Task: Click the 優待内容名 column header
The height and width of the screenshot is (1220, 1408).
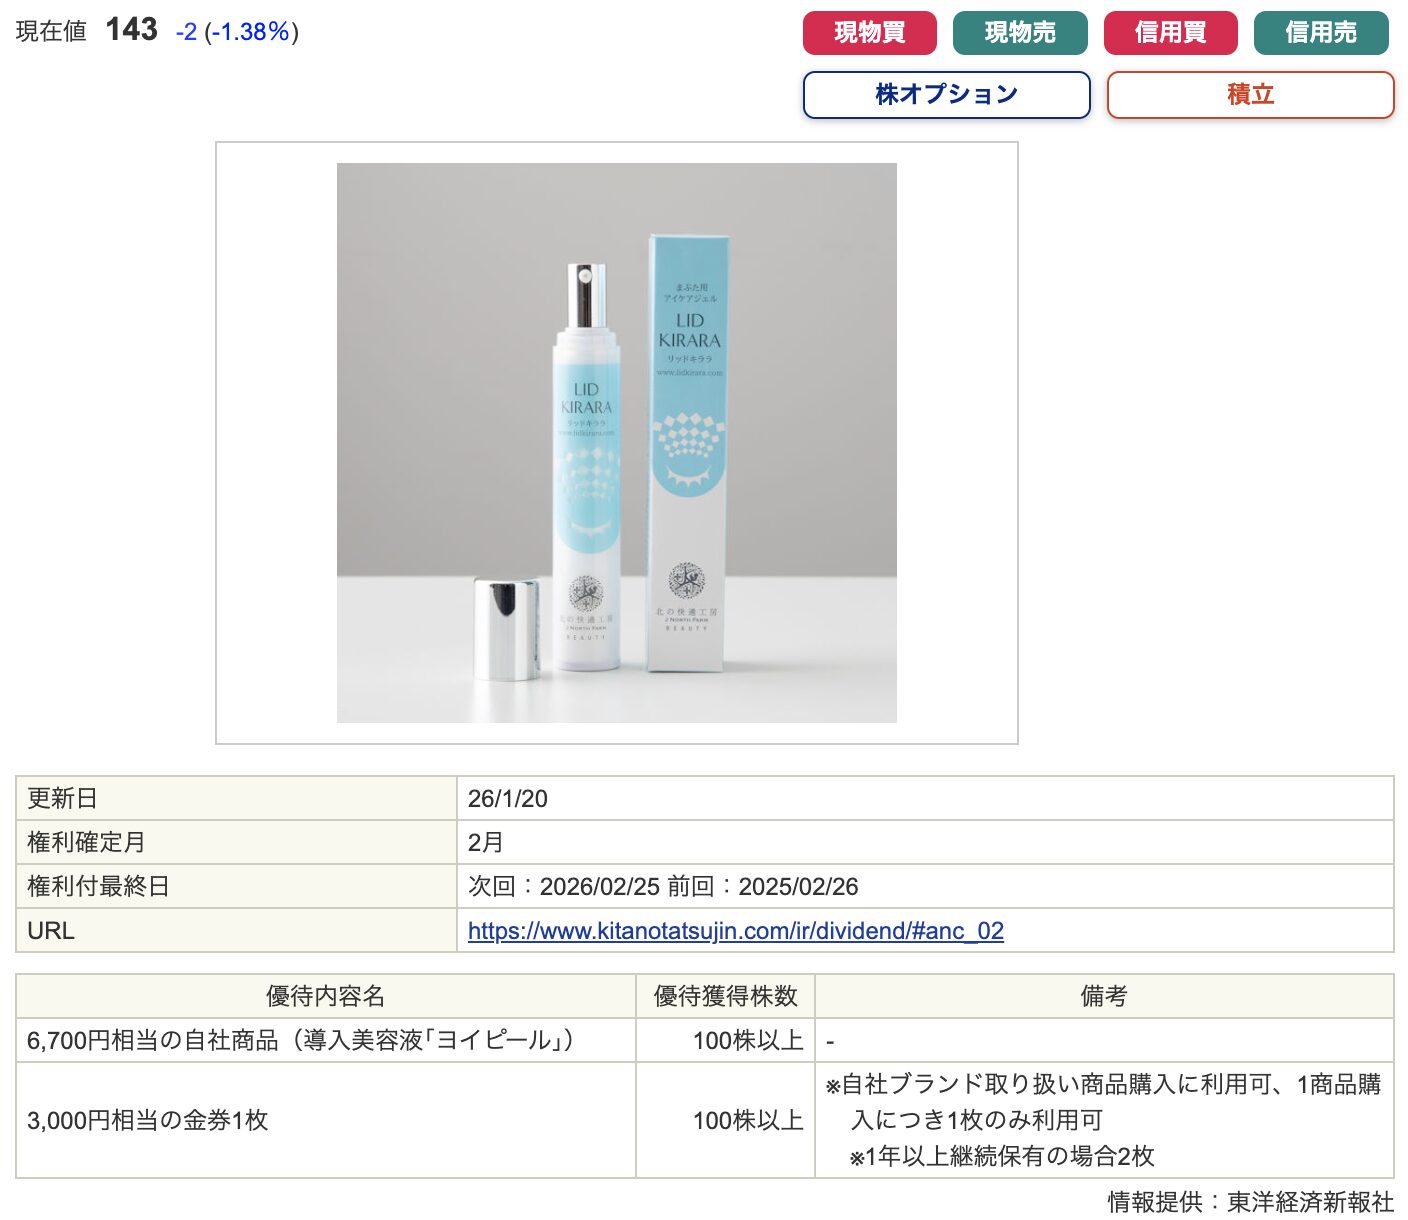Action: 326,996
